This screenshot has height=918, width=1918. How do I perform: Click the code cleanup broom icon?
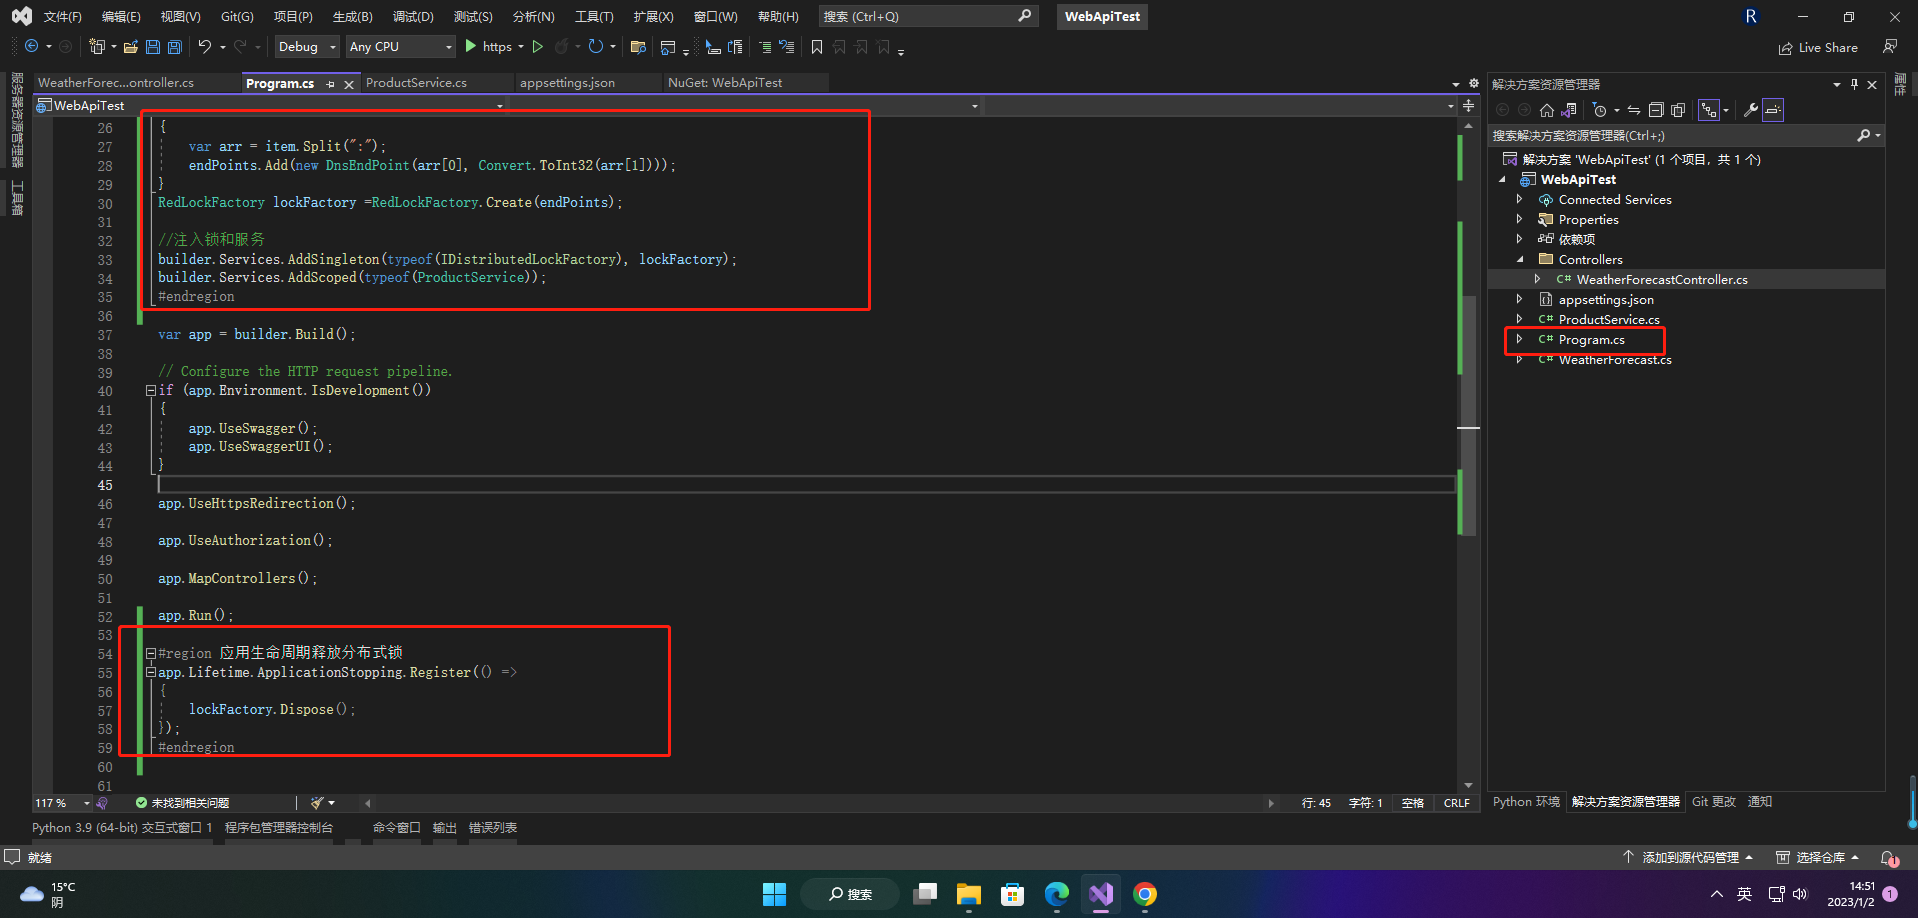(317, 803)
